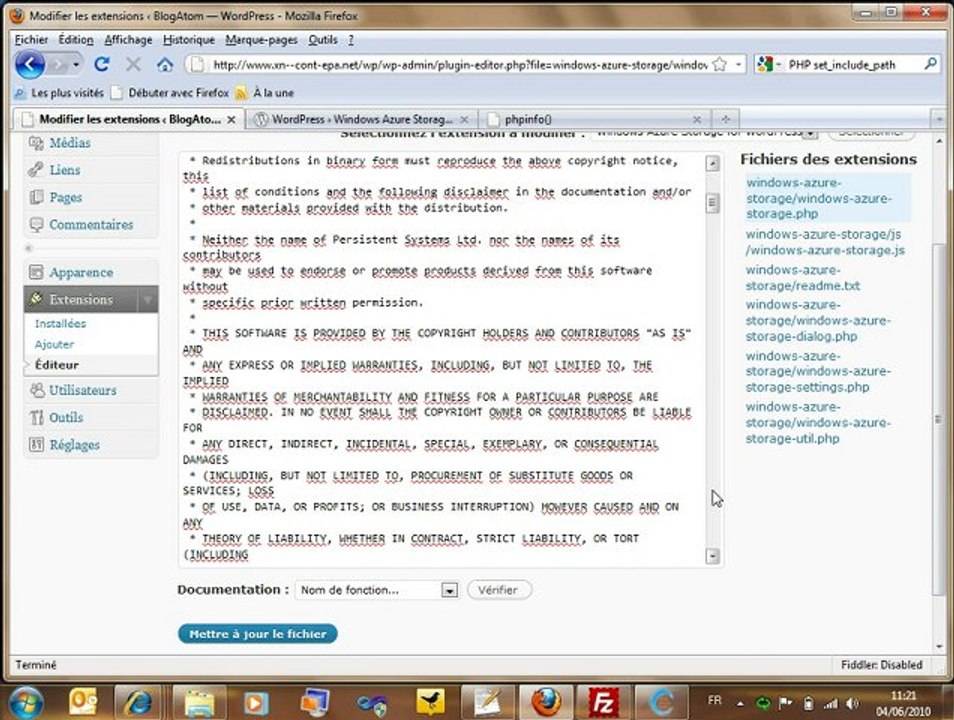Click the Les plus visités bookmark
The width and height of the screenshot is (954, 720).
[59, 93]
